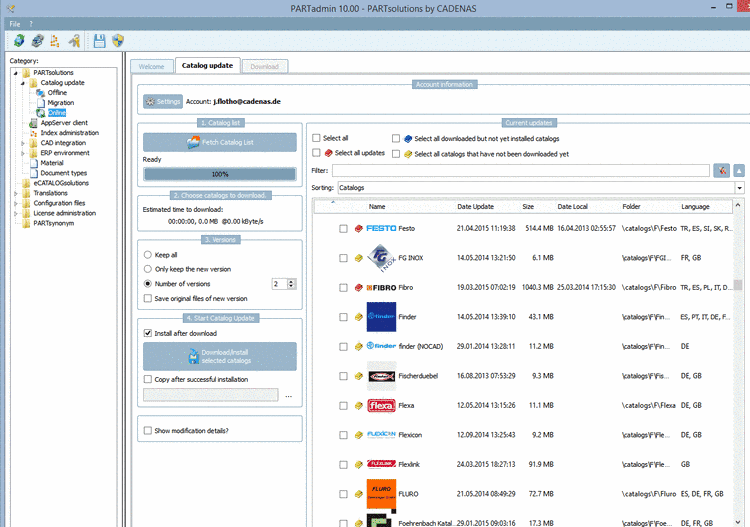Click the FG INOX logo
Viewport: 750px width, 527px height.
pyautogui.click(x=381, y=258)
